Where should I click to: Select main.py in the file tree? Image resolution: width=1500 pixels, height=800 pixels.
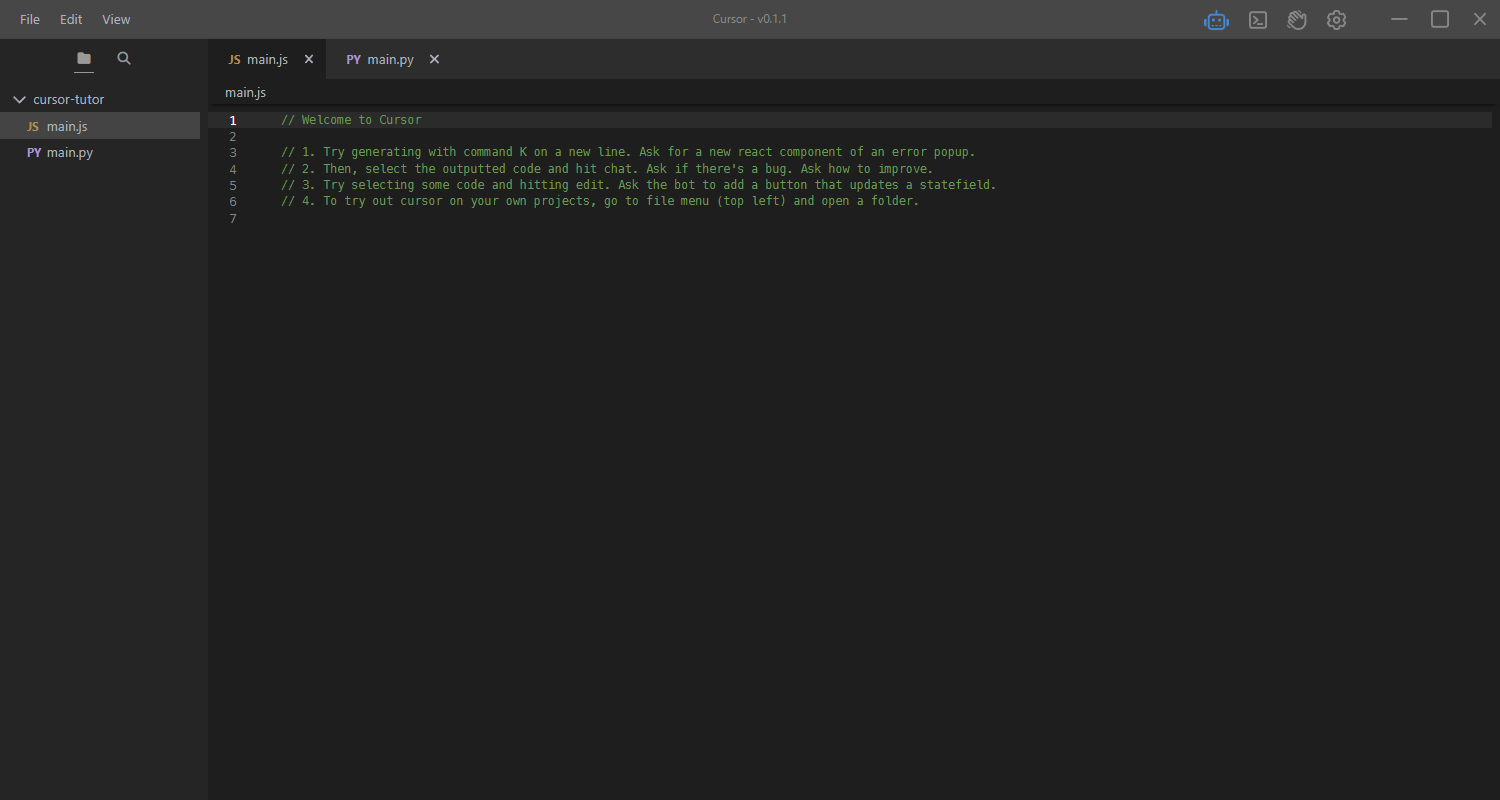click(100, 152)
